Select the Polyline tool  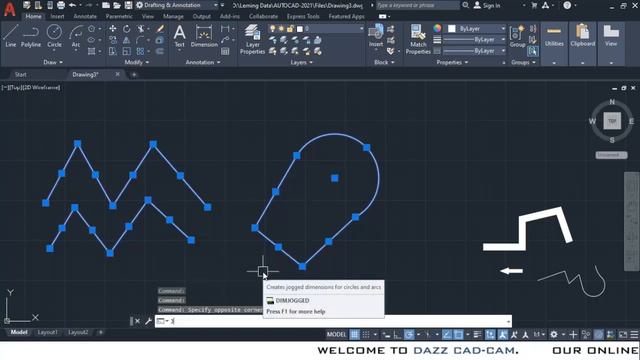click(x=31, y=36)
